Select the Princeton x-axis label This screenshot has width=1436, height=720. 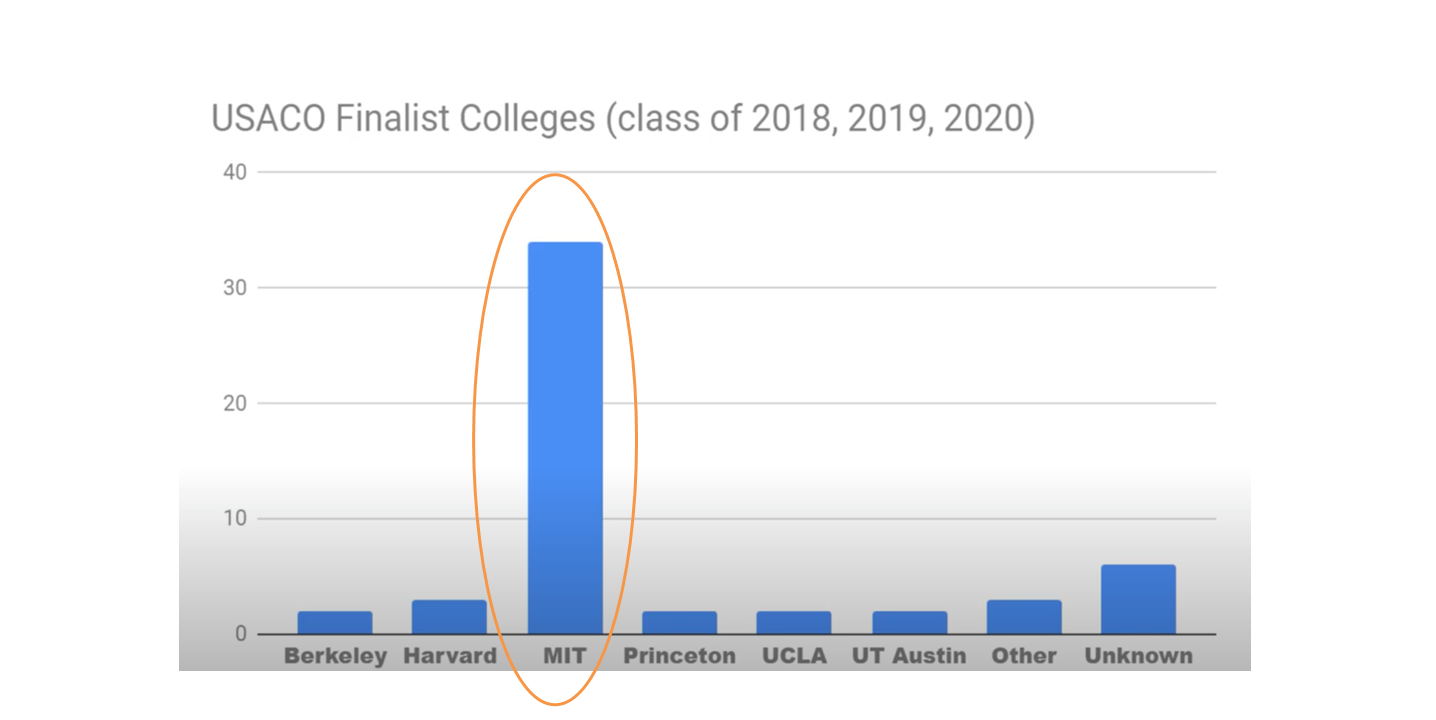click(679, 656)
